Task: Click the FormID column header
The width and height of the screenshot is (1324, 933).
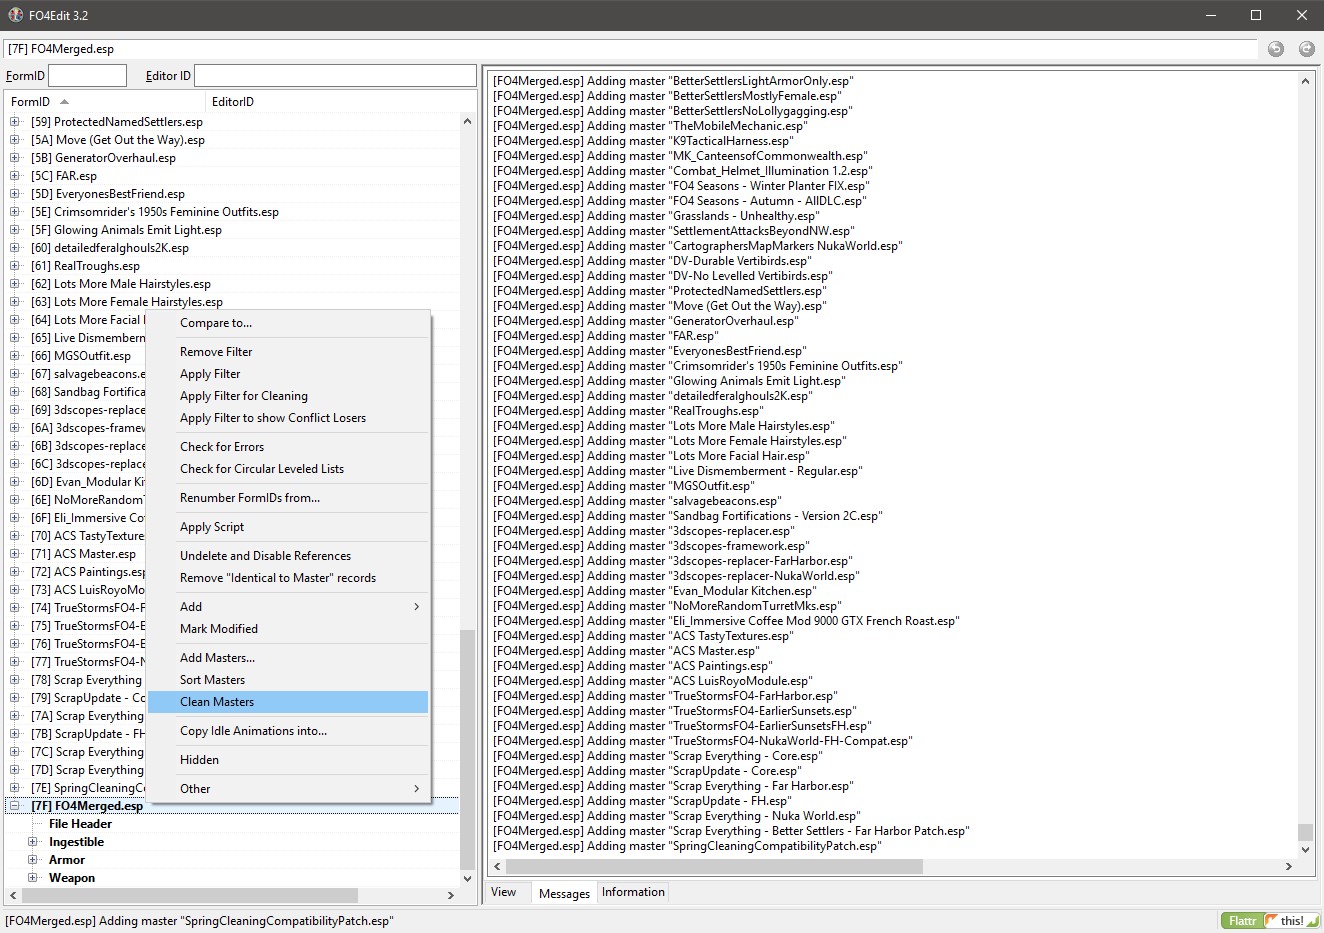Action: 105,102
